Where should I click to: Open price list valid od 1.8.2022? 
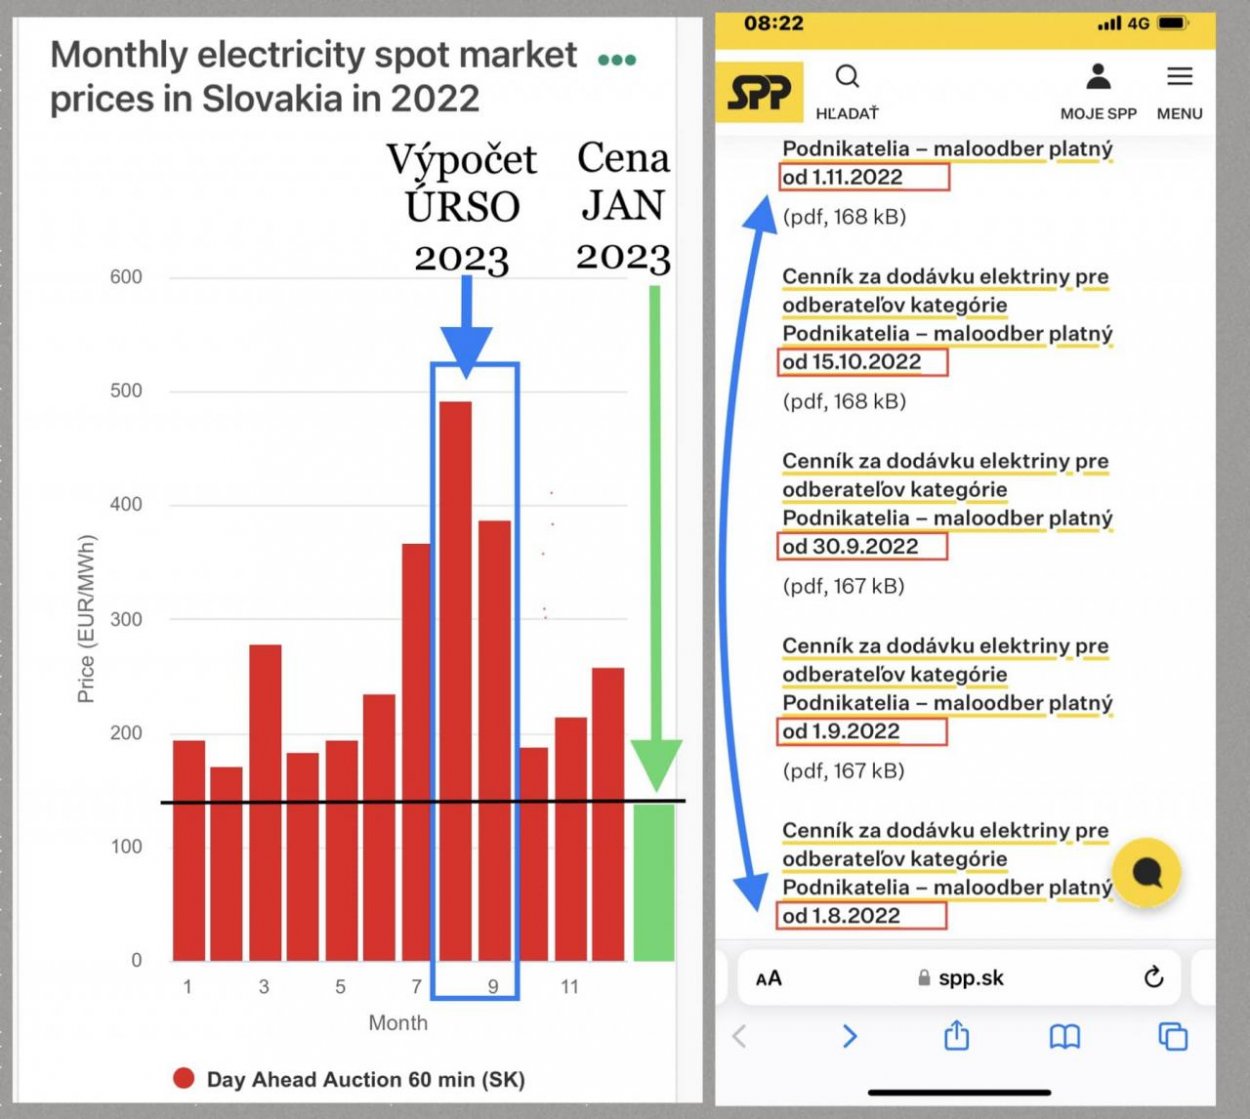tap(860, 915)
